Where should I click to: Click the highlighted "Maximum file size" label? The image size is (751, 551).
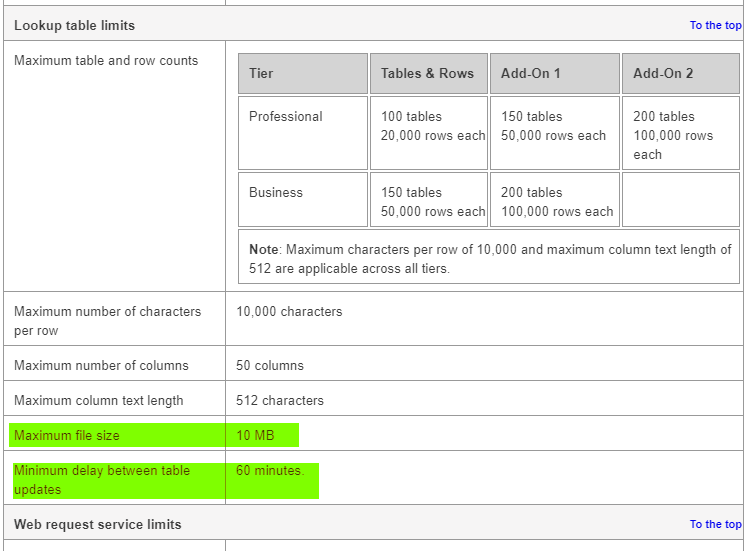click(x=65, y=436)
